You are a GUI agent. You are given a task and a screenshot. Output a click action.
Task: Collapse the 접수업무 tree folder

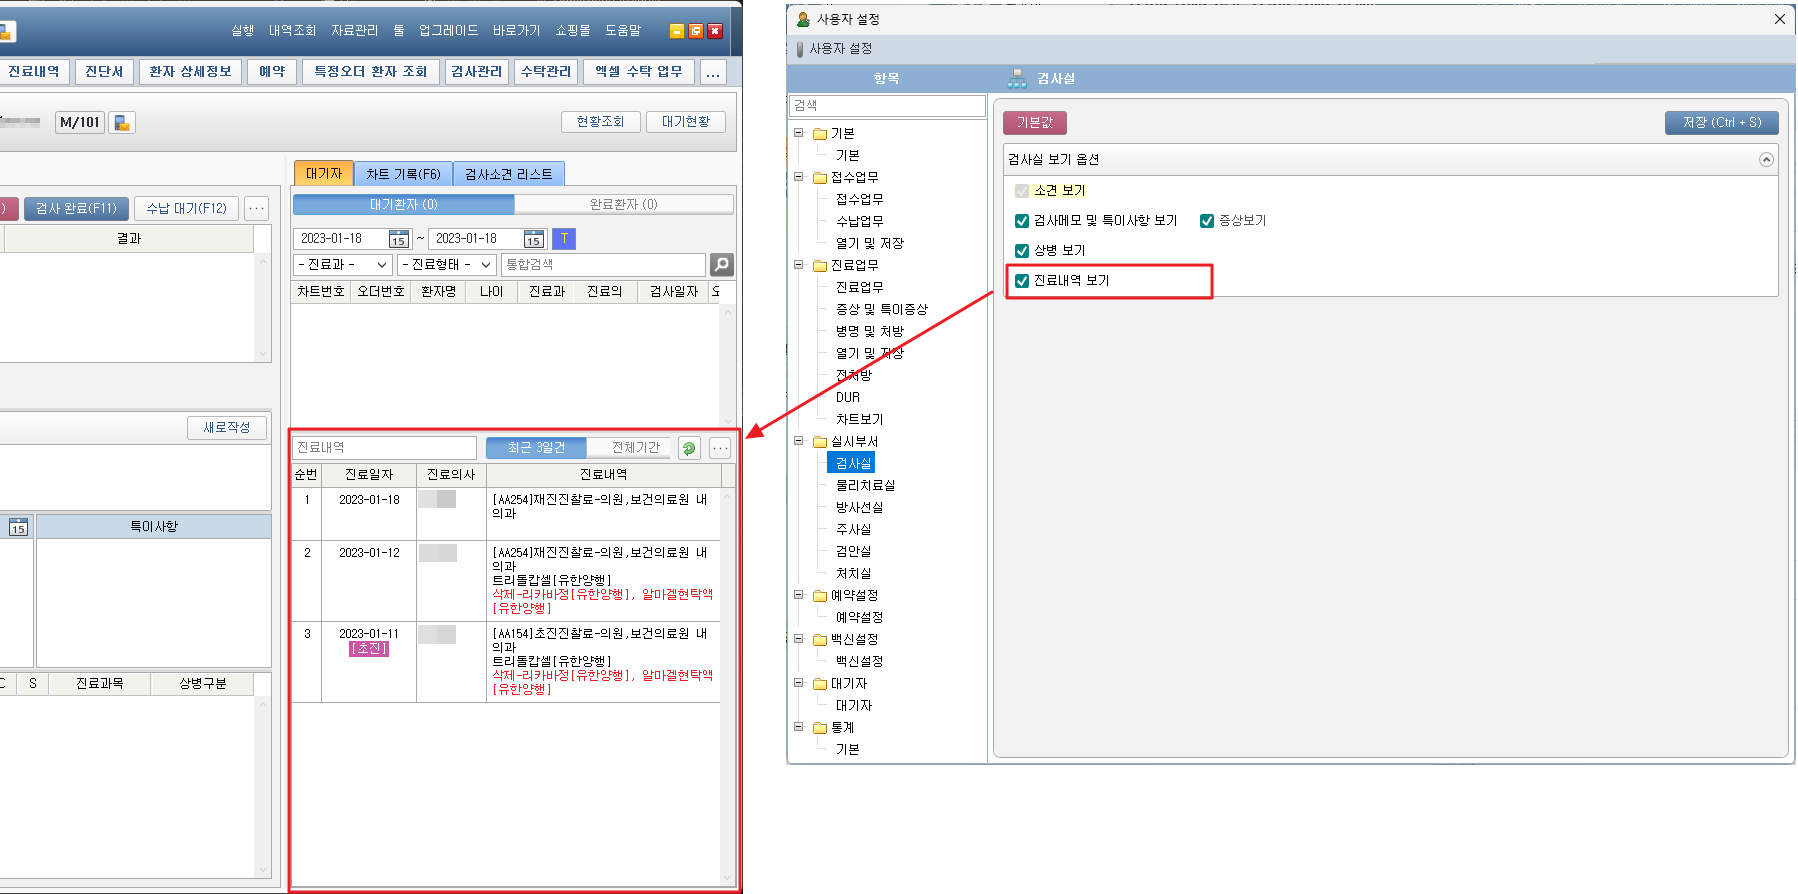[x=799, y=177]
